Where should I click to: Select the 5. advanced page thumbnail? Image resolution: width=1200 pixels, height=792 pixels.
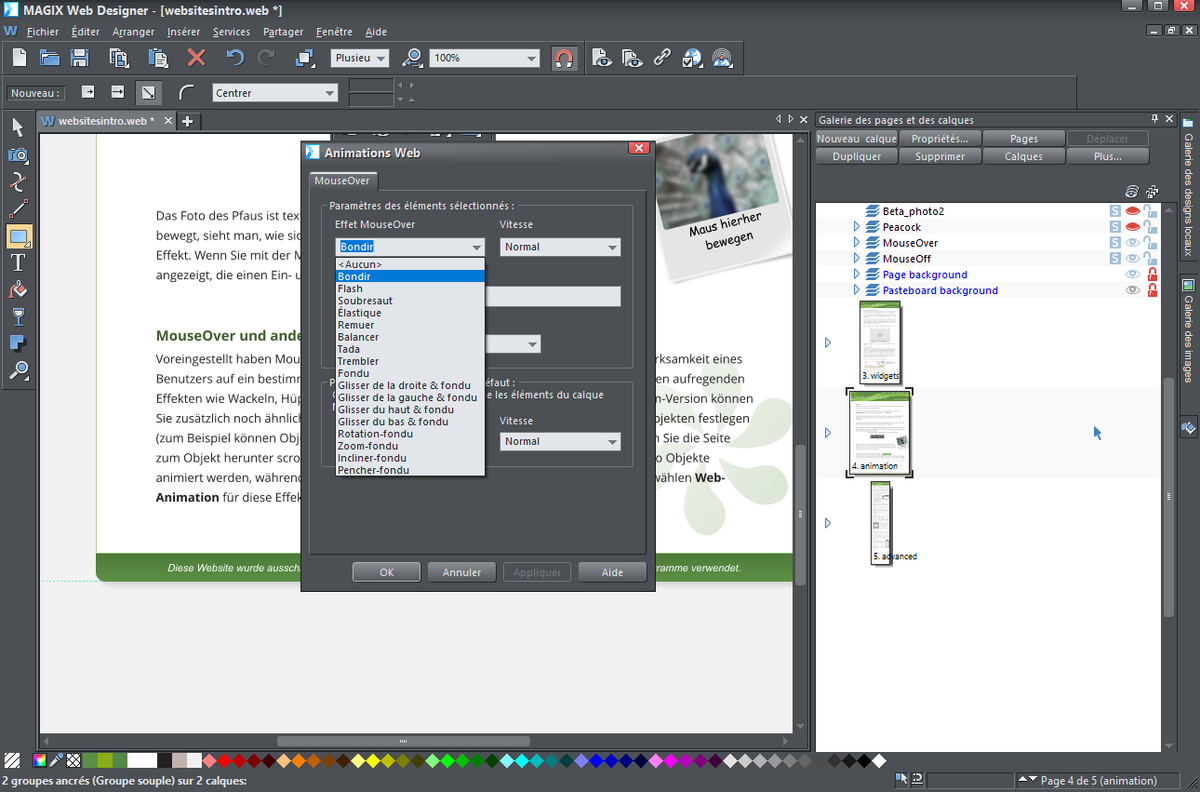point(880,522)
